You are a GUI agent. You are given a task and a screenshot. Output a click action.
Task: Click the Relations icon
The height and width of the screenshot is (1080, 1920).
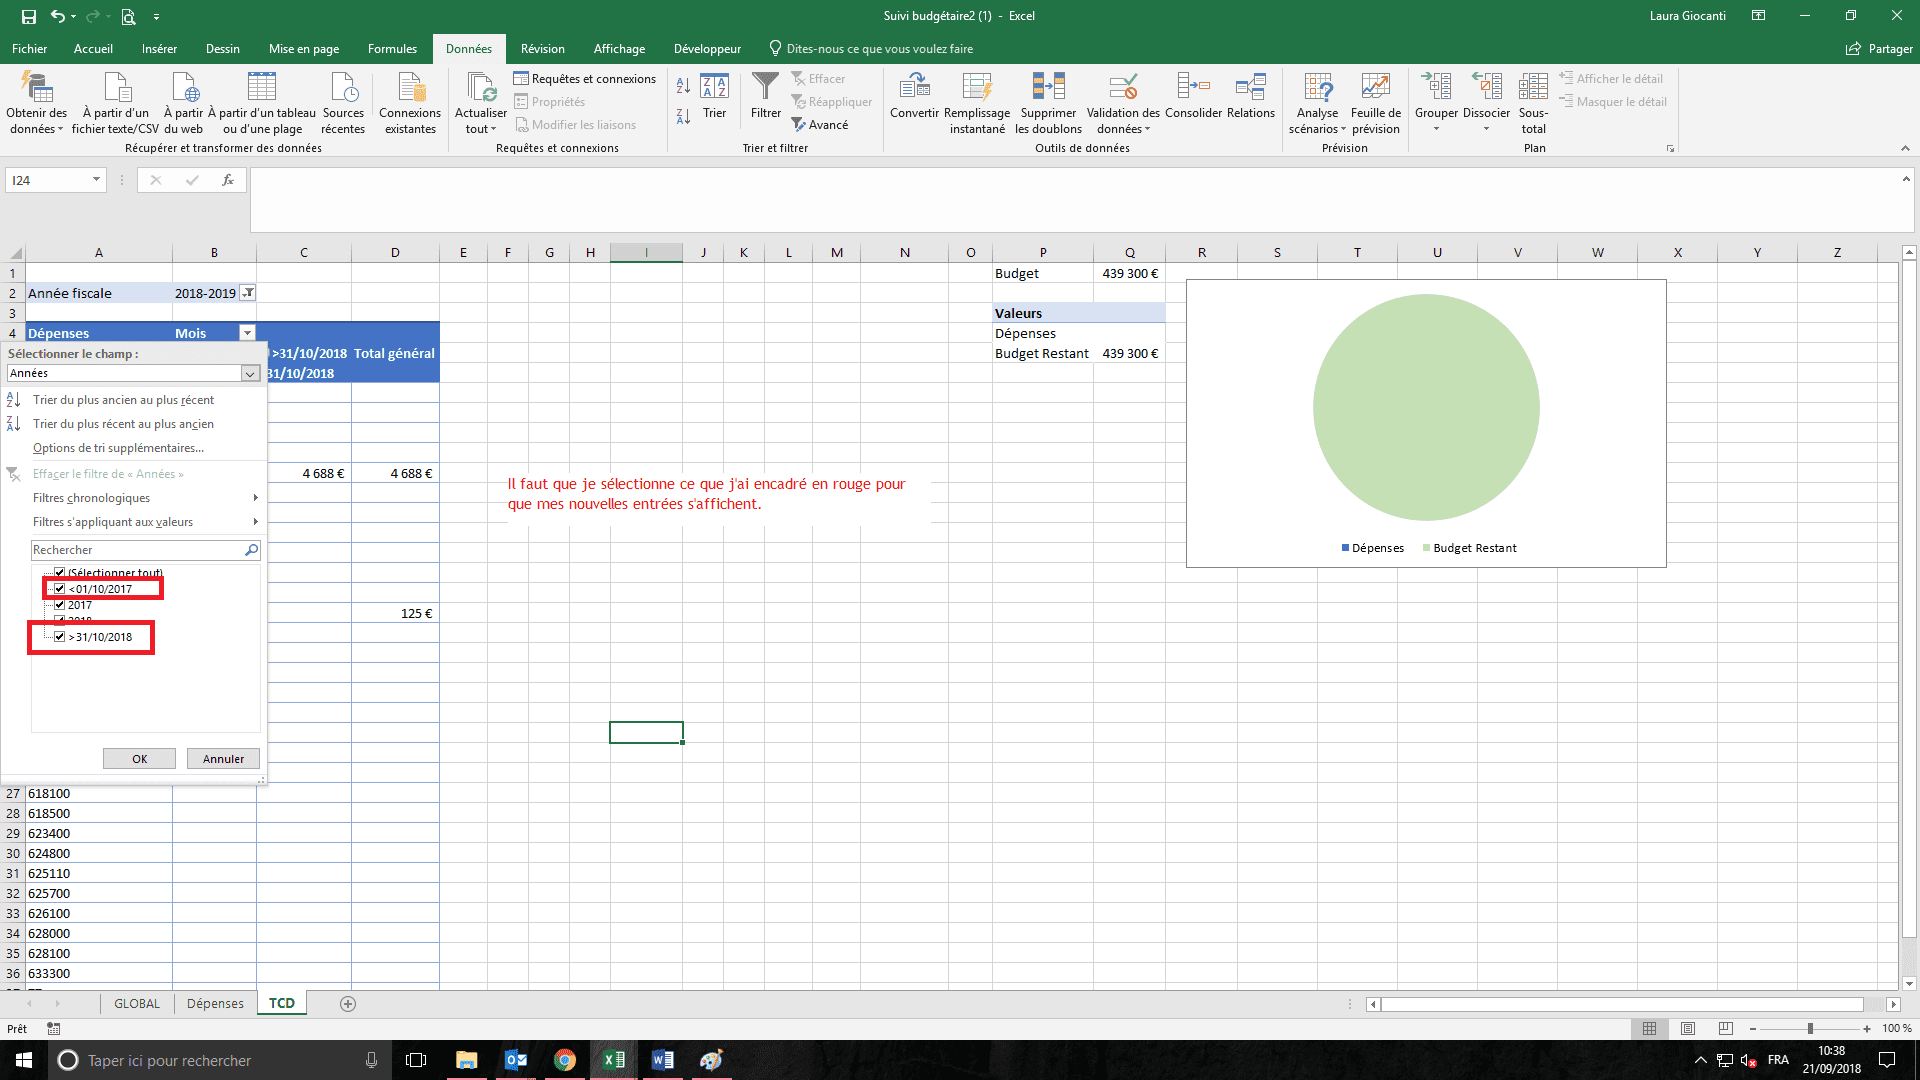(x=1250, y=88)
